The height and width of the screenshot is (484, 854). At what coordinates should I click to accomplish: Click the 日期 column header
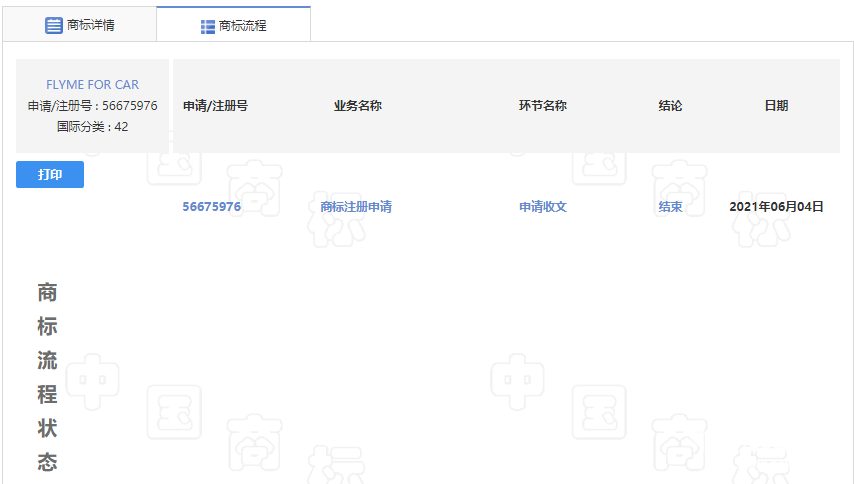coord(776,106)
